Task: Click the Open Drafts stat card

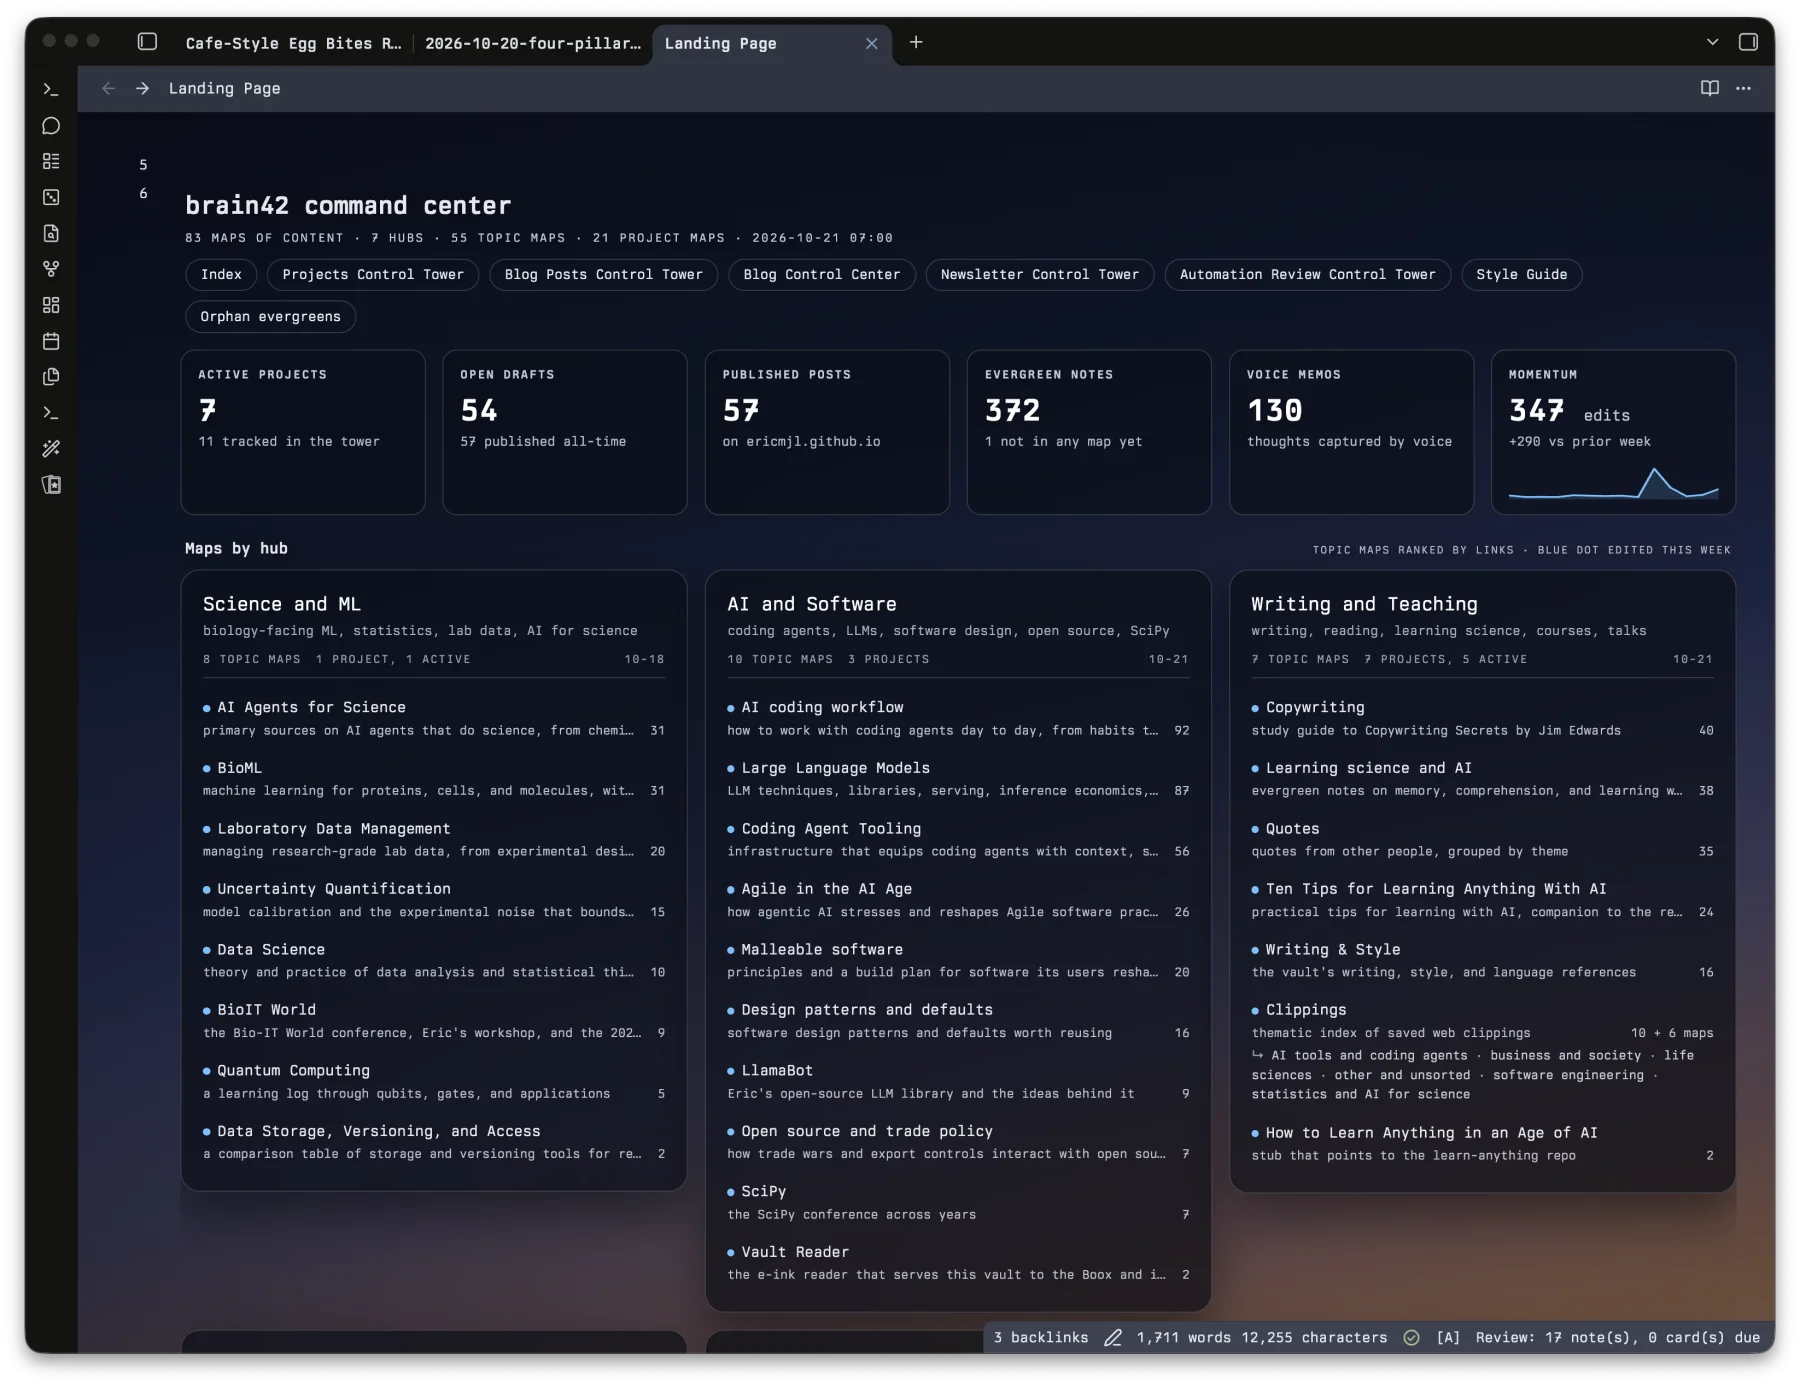Action: point(565,432)
